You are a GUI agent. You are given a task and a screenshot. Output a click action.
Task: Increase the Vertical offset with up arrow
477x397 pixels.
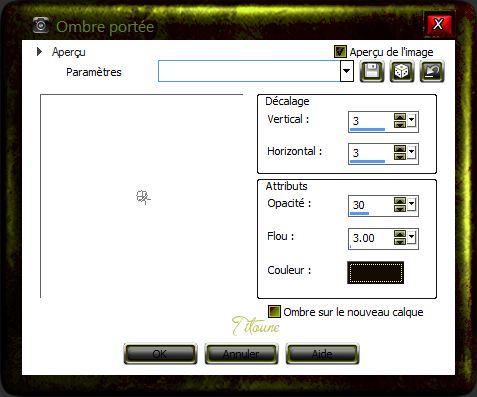[x=400, y=117]
